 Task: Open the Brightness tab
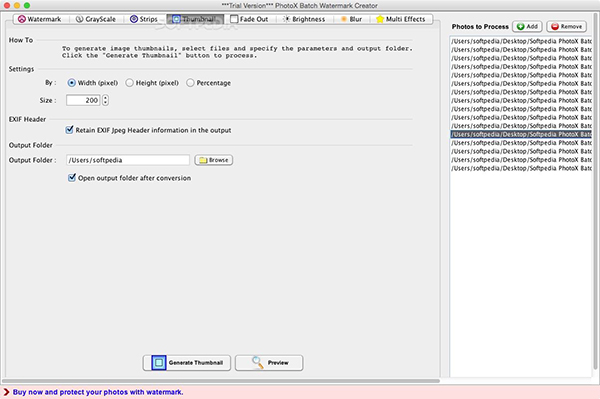[x=304, y=19]
